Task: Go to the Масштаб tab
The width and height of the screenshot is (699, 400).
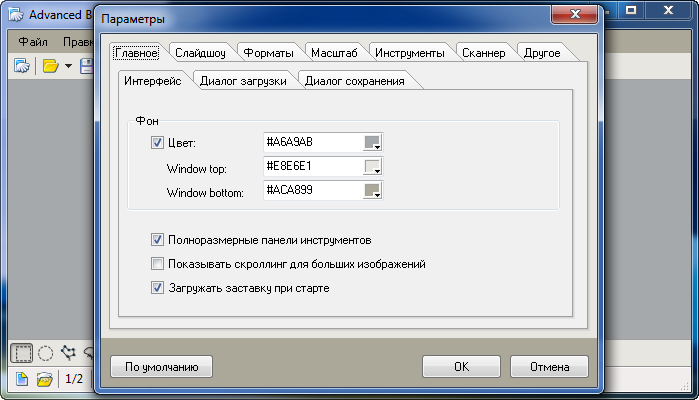Action: tap(334, 53)
